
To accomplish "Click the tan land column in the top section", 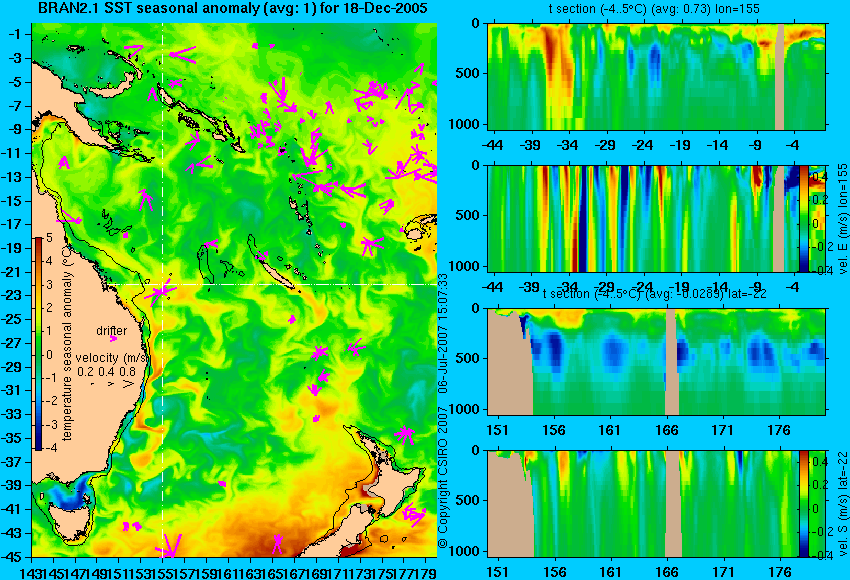I will [x=780, y=76].
